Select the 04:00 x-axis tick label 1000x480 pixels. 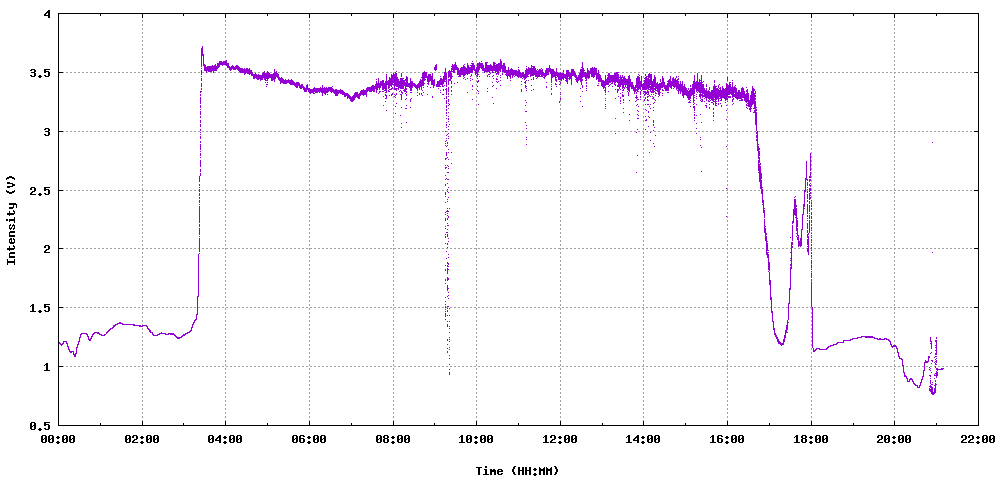coord(225,439)
